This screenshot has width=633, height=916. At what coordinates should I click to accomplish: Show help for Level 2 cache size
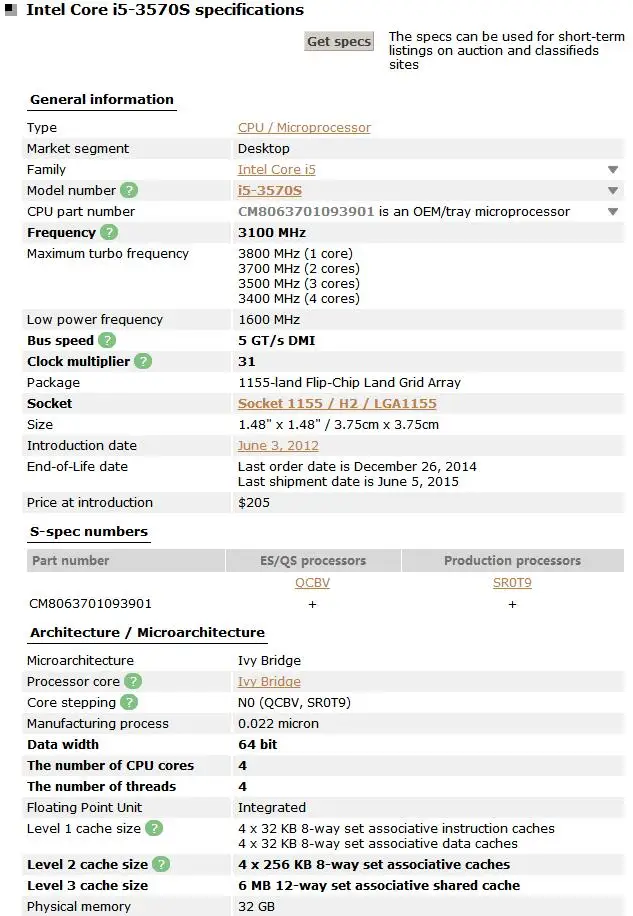click(x=160, y=864)
